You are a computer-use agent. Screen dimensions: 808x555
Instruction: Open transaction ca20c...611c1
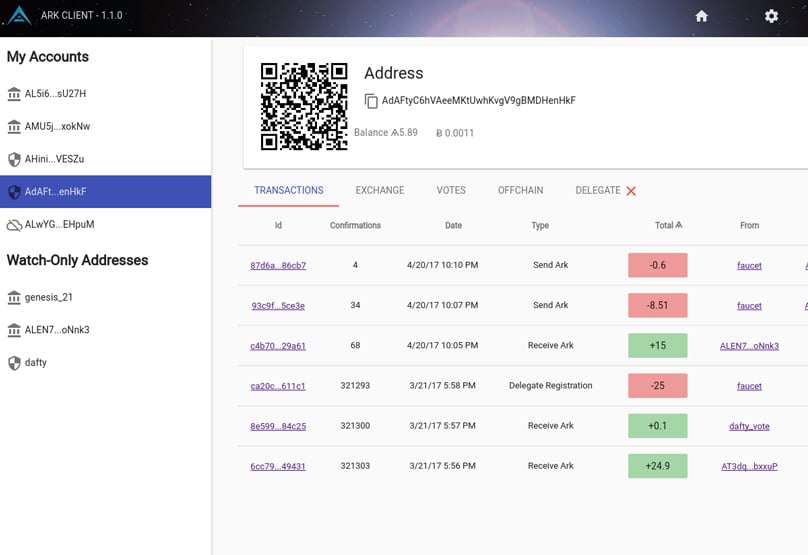[x=278, y=386]
